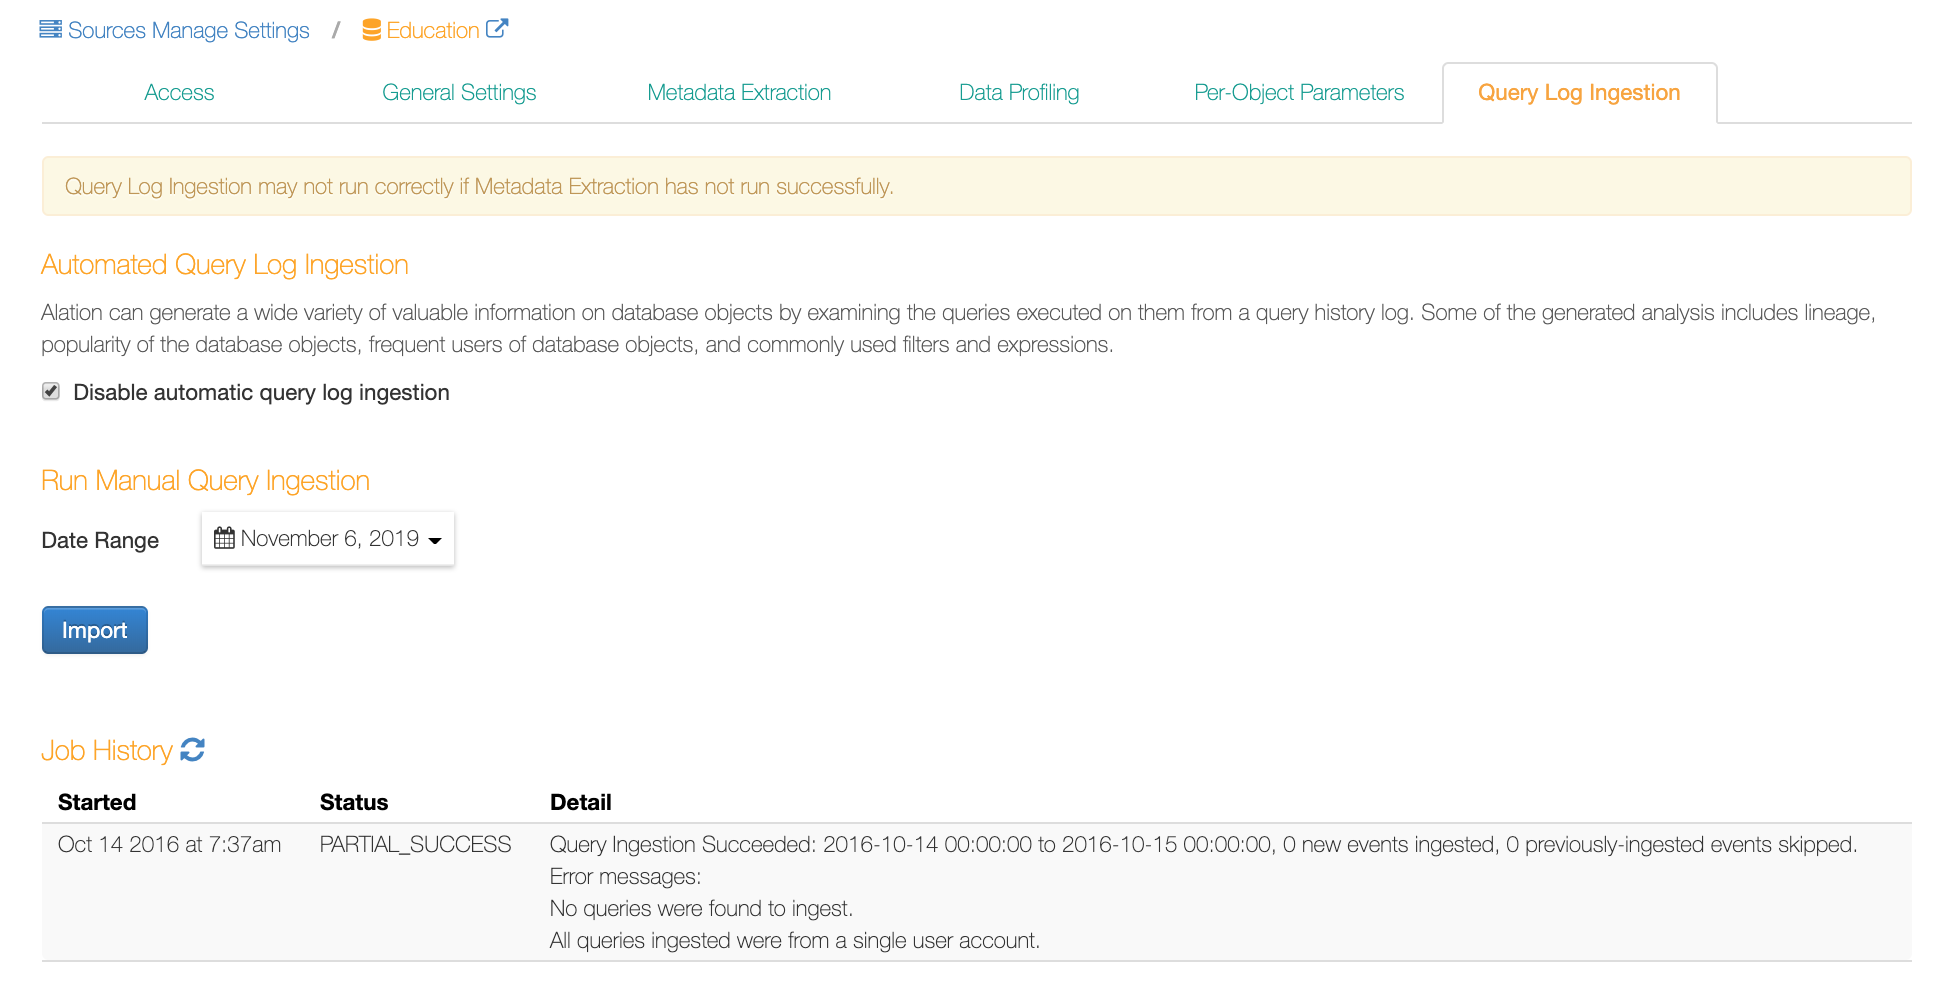
Task: Click the Sources list icon in breadcrumb
Action: [x=50, y=29]
